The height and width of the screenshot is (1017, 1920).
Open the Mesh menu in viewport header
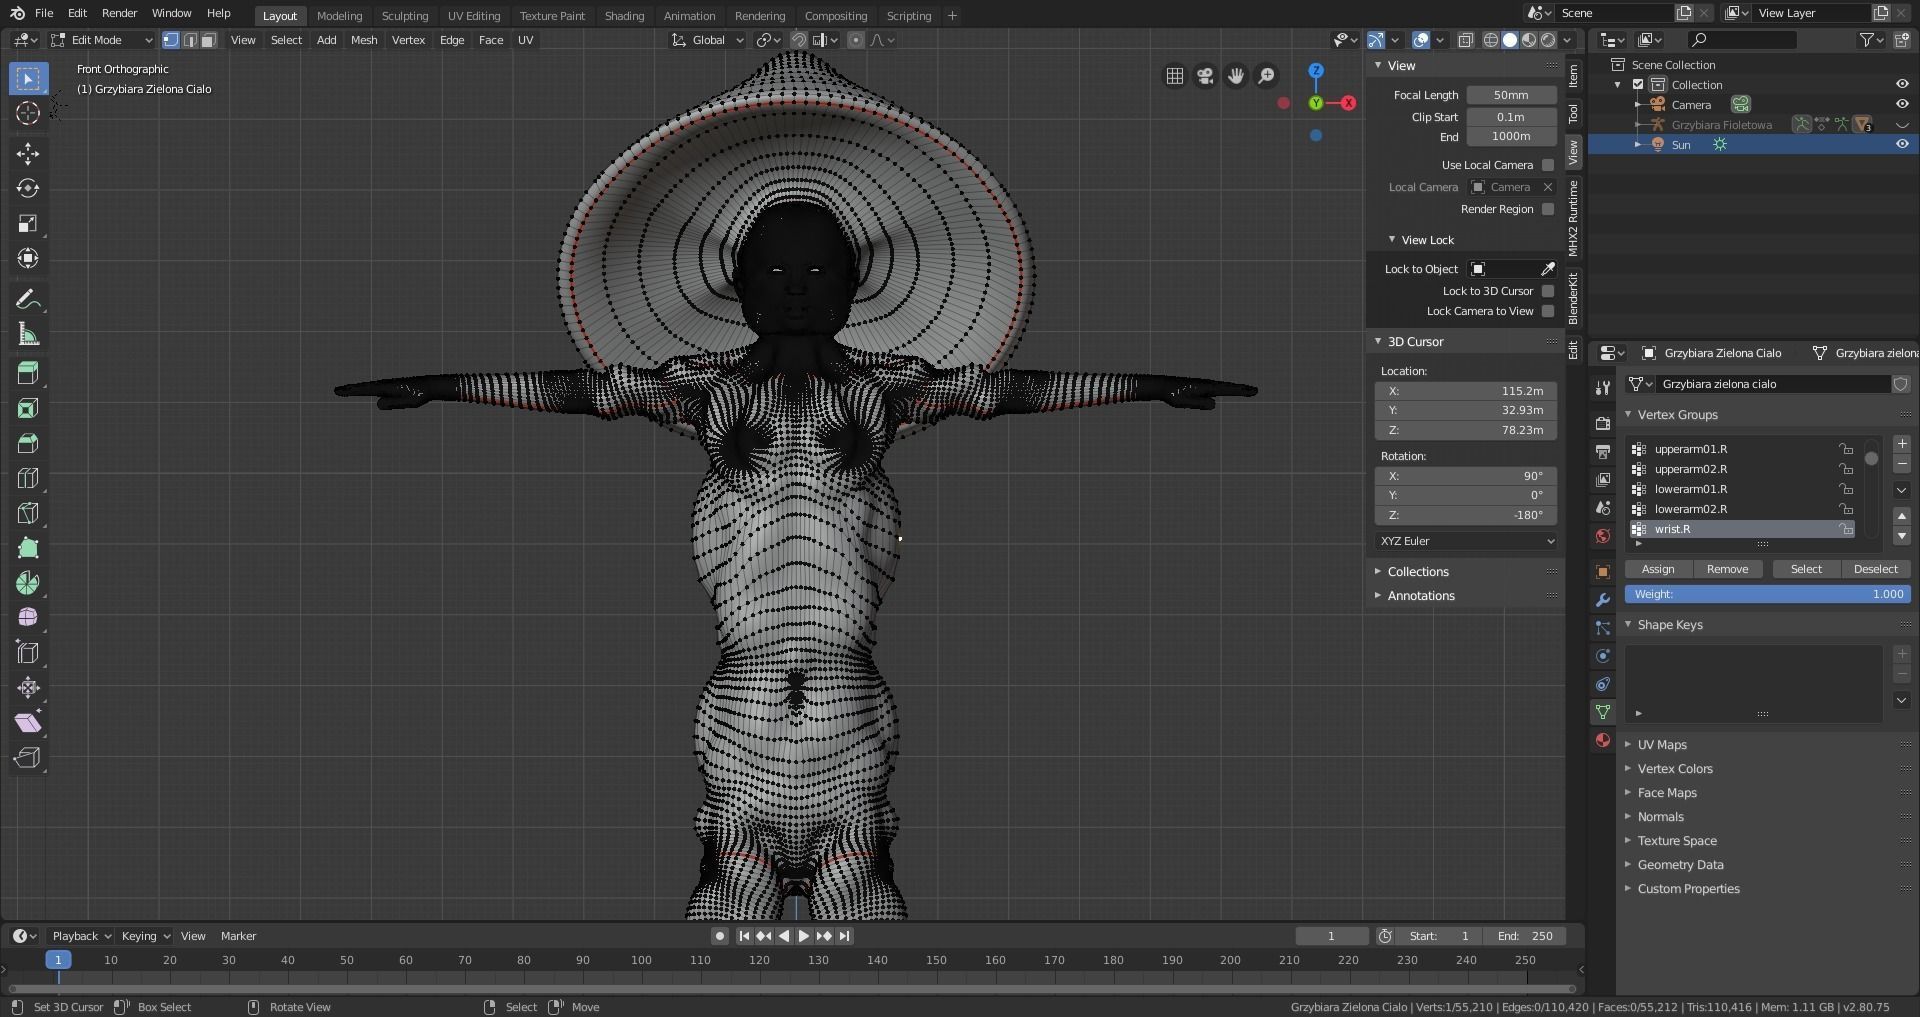(x=364, y=40)
